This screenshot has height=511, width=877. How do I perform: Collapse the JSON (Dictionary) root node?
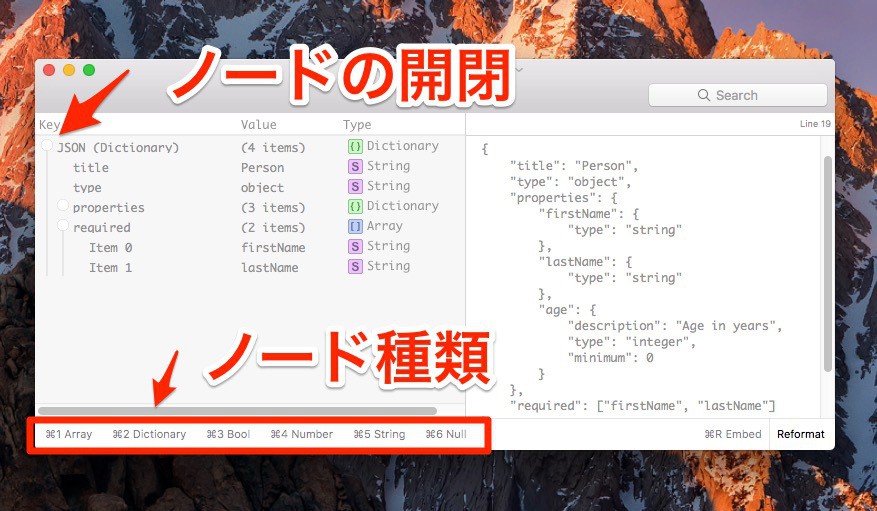(x=48, y=145)
